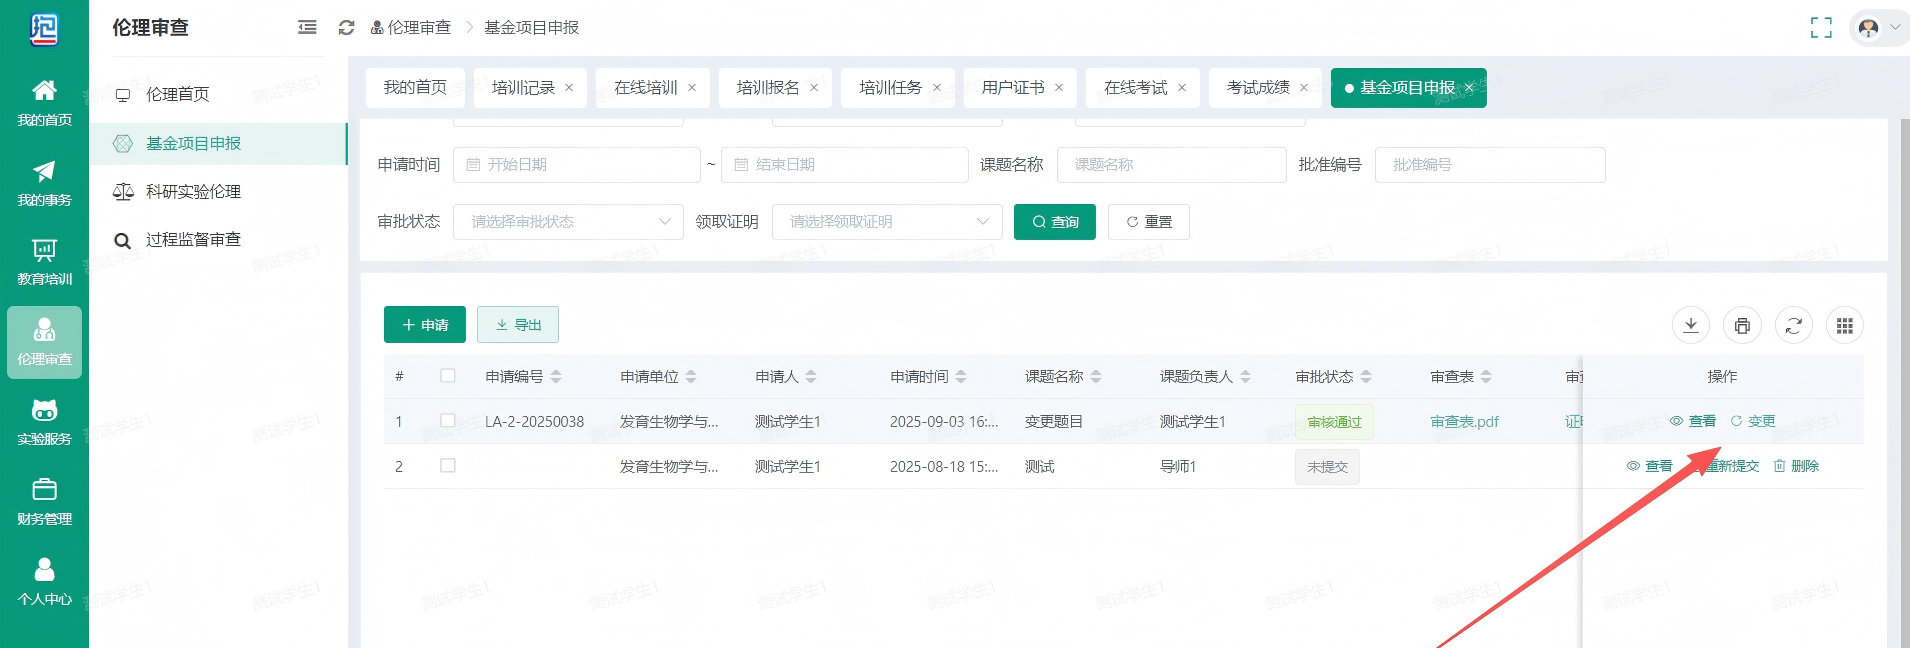Collapse the sidebar with menu fold icon
This screenshot has width=1910, height=648.
[307, 27]
